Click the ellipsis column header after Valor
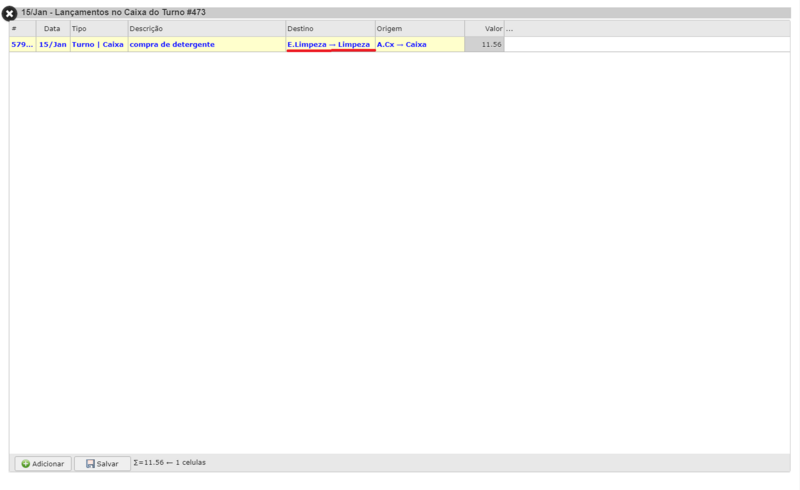 pos(510,29)
